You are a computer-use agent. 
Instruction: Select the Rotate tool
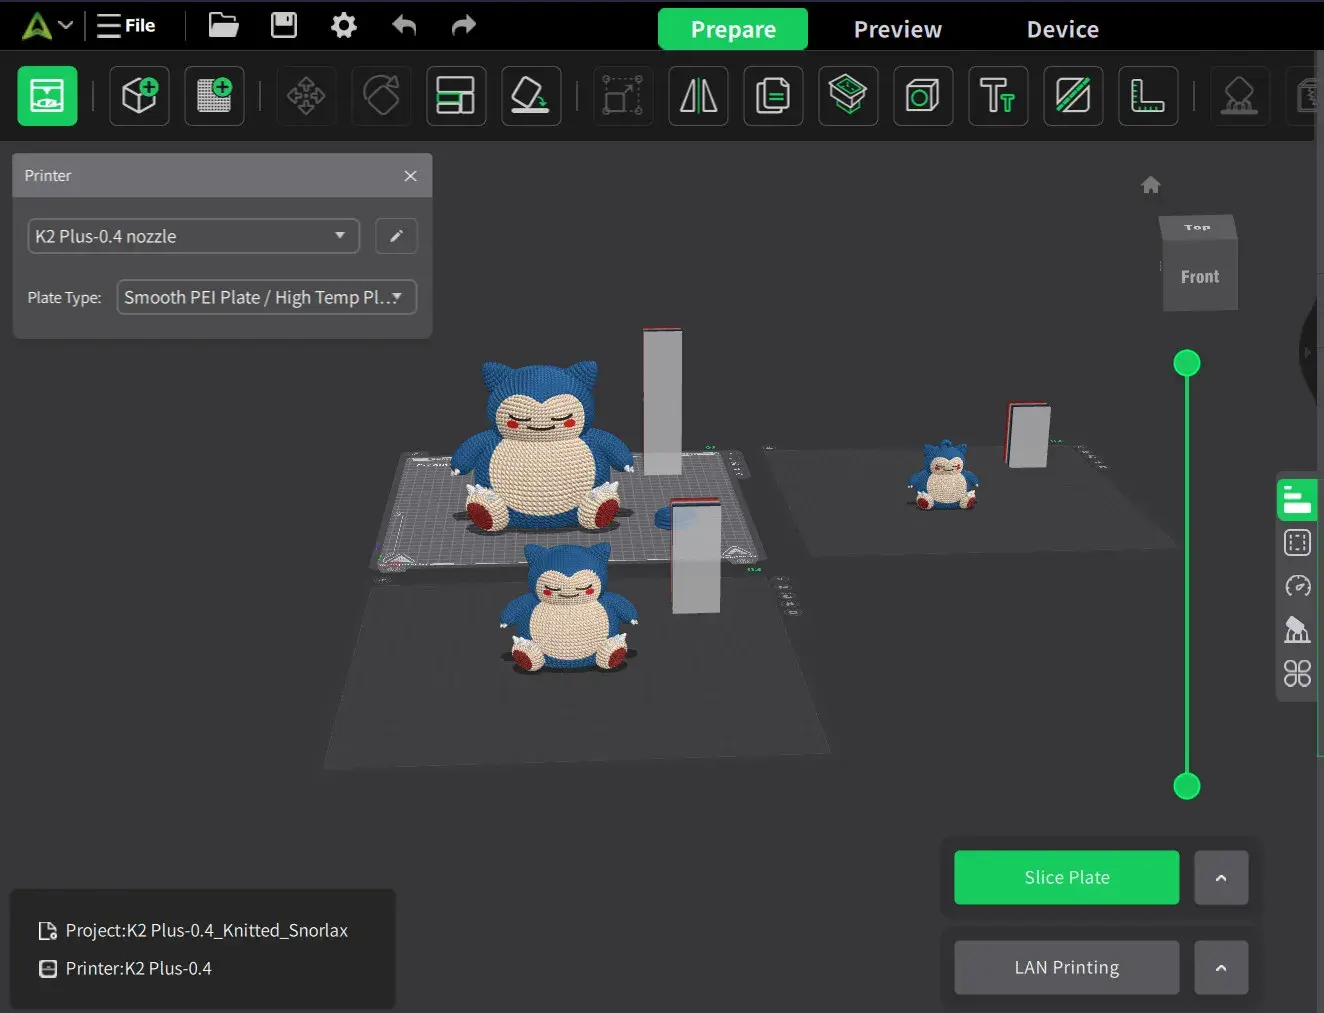[x=381, y=96]
